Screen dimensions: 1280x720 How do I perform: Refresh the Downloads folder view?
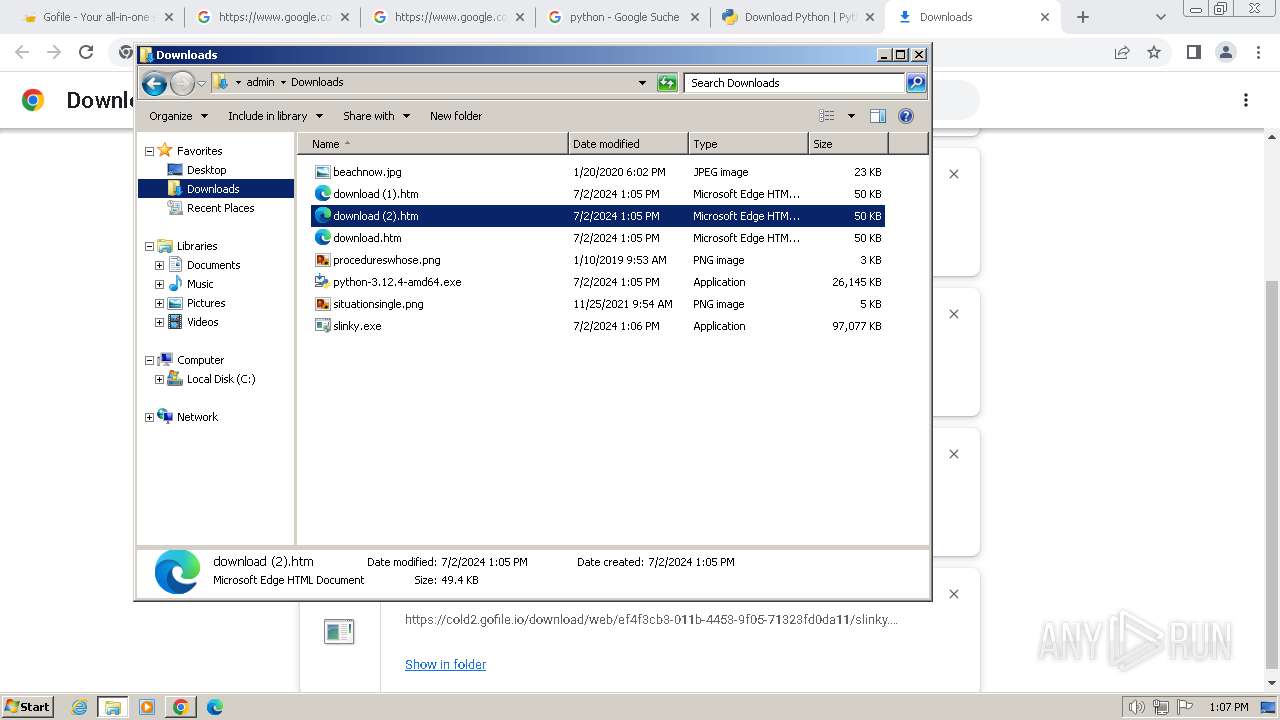click(x=667, y=83)
